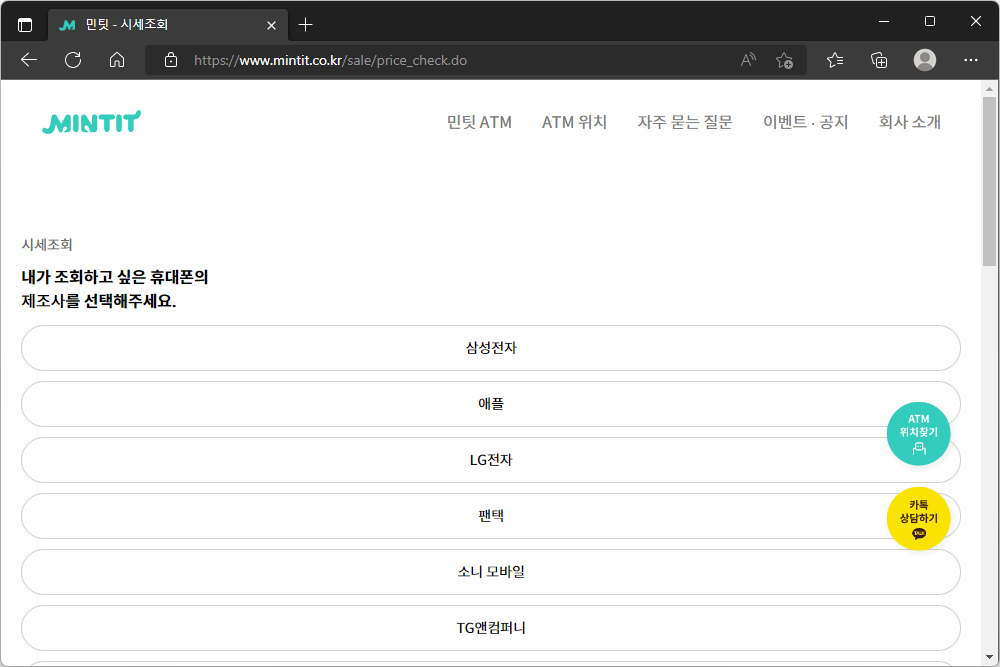This screenshot has width=1000, height=667.
Task: Click the scrollbar up arrow
Action: (x=989, y=89)
